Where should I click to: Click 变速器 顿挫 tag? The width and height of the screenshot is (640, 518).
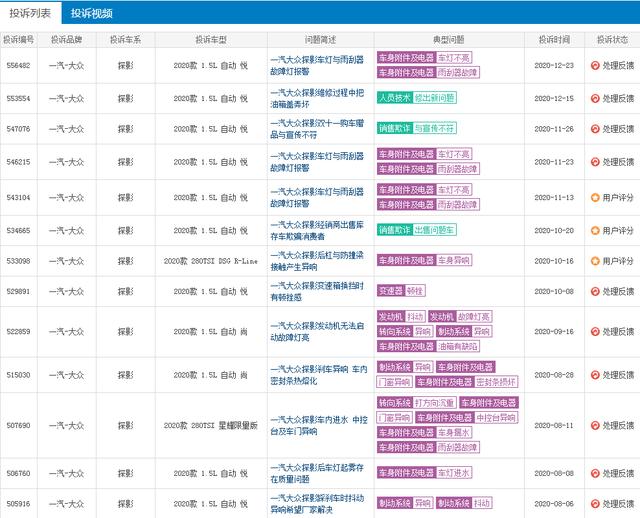pos(401,291)
